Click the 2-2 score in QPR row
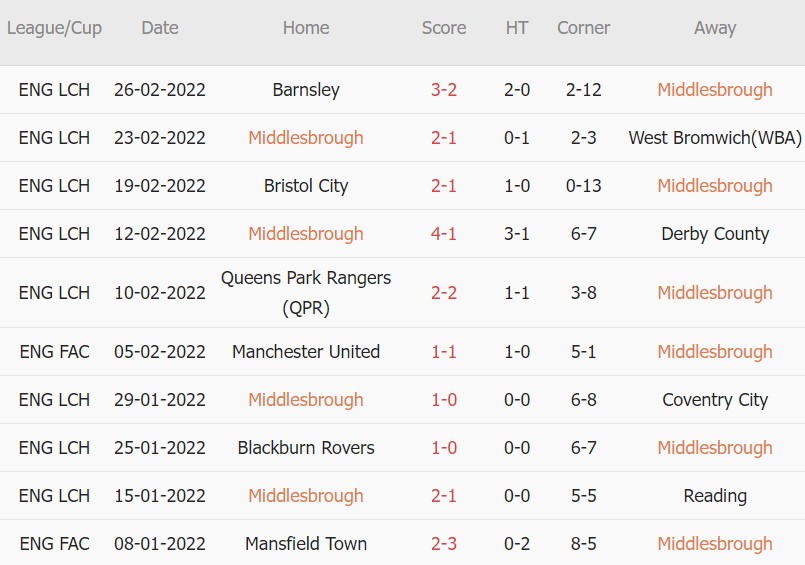Screen dimensions: 805x565 (x=444, y=293)
